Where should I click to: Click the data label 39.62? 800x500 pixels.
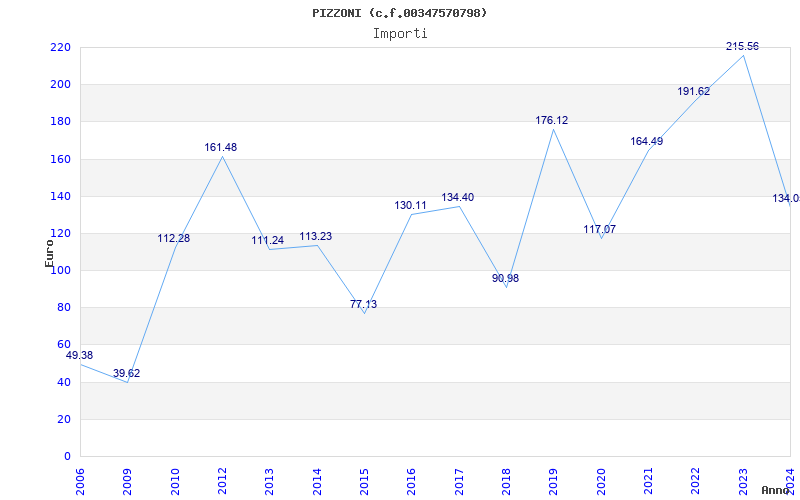[127, 373]
